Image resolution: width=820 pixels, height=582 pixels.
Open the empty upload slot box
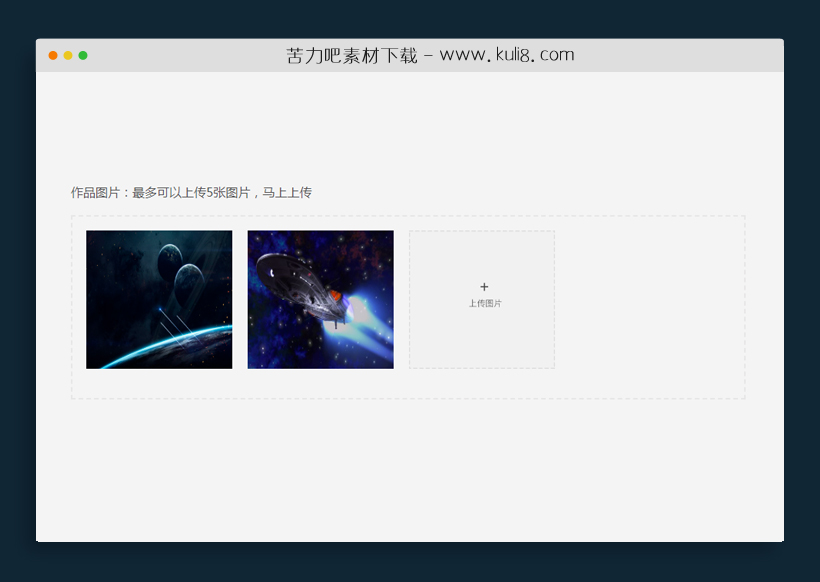pos(483,298)
